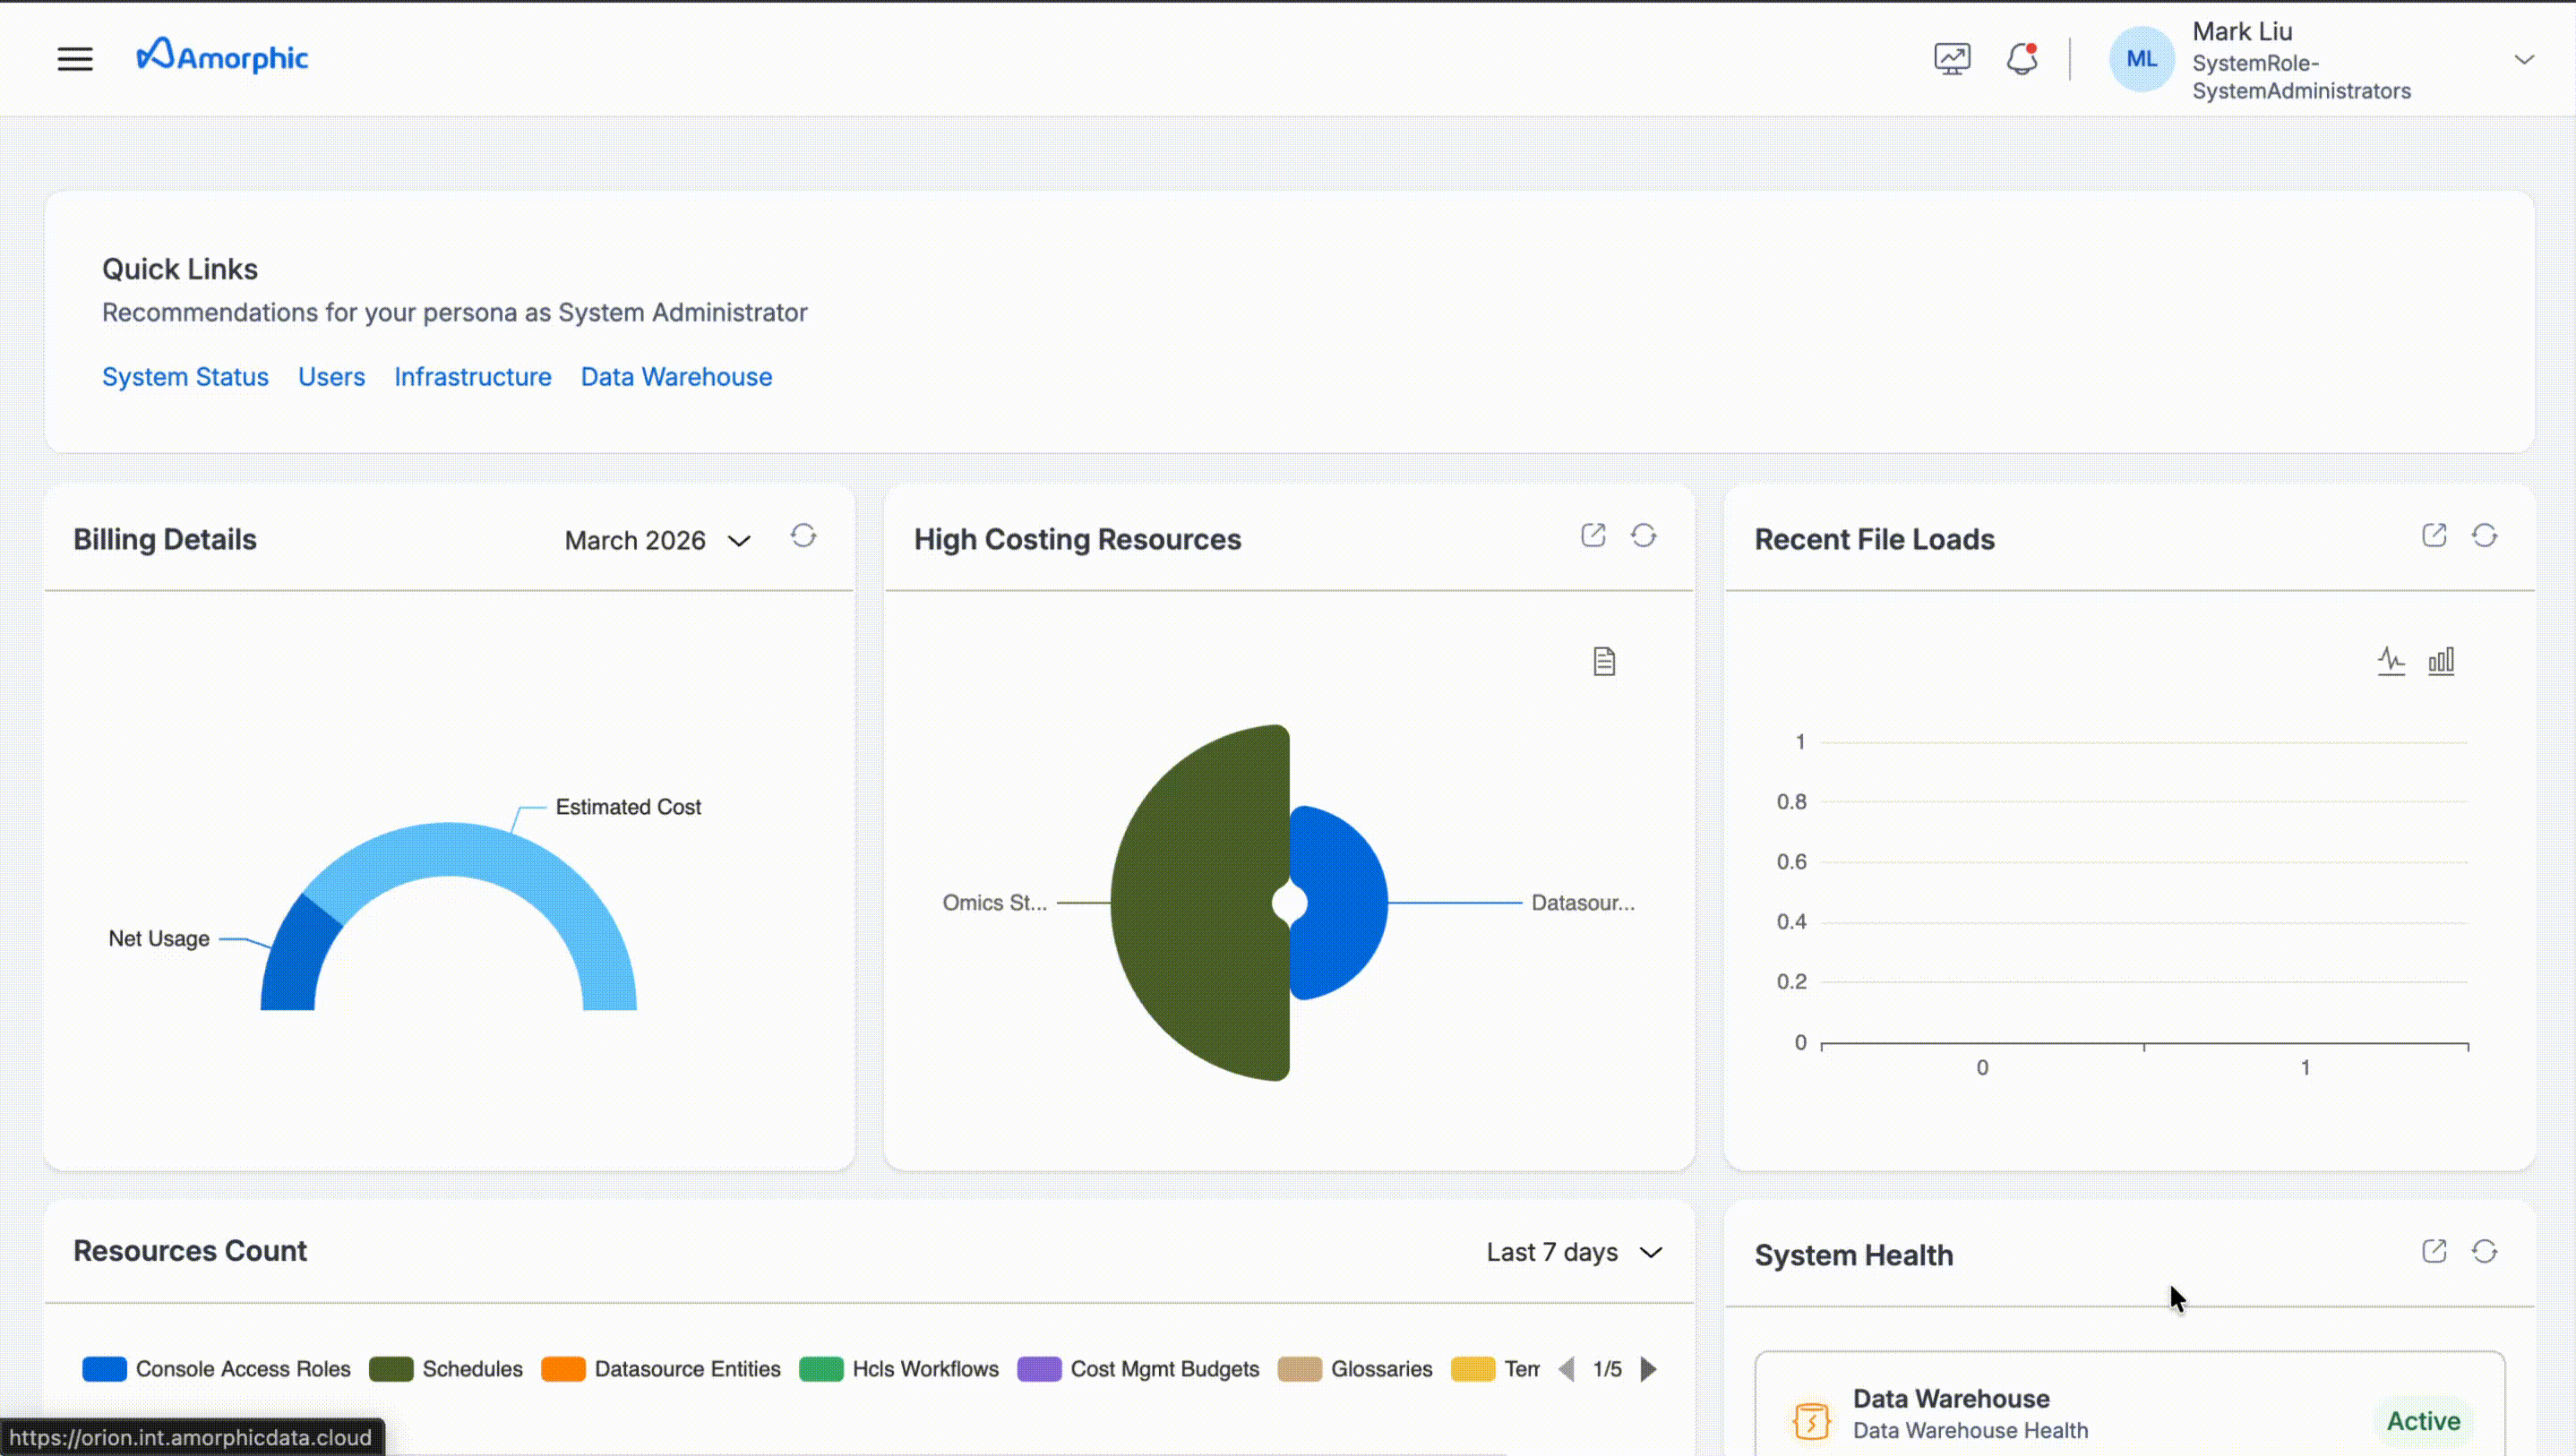2576x1456 pixels.
Task: Refresh the System Health card
Action: coord(2484,1251)
